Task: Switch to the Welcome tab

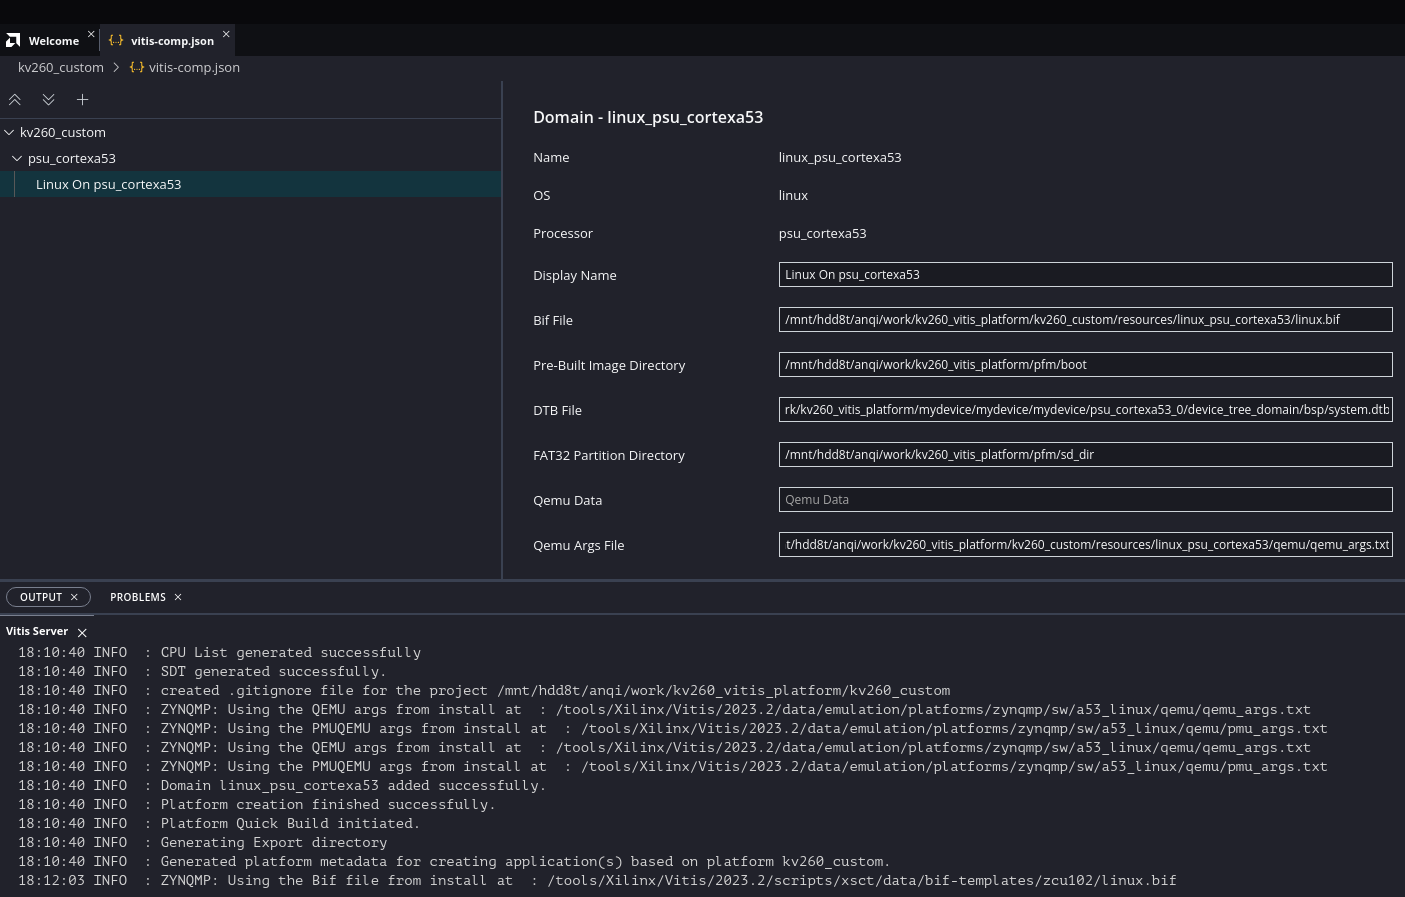Action: pyautogui.click(x=54, y=41)
